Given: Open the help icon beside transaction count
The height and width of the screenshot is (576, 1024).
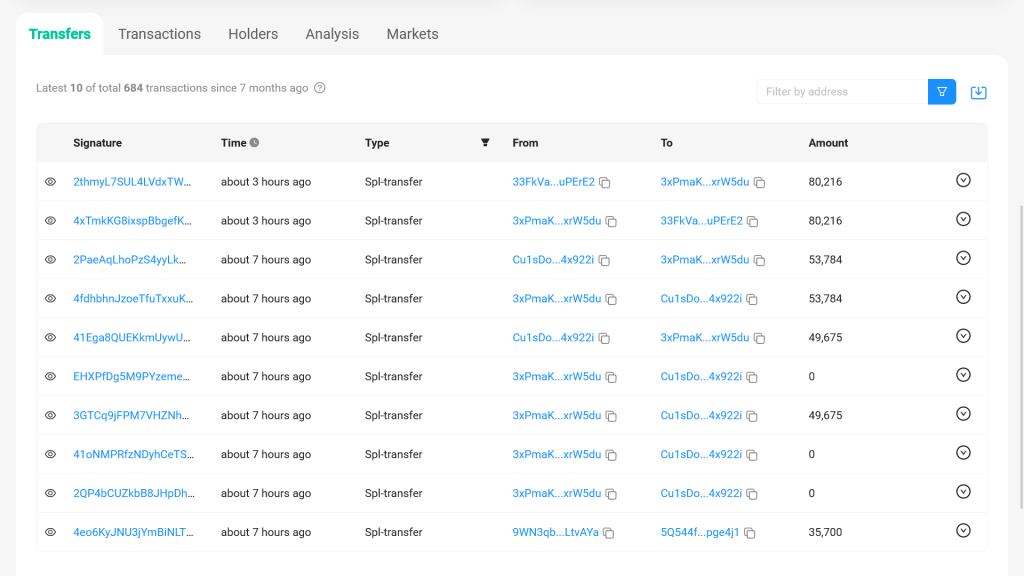Looking at the screenshot, I should 319,88.
